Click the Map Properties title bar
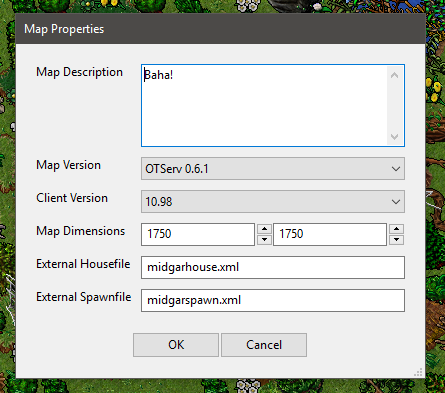Screen dimensions: 445x393 (x=220, y=29)
